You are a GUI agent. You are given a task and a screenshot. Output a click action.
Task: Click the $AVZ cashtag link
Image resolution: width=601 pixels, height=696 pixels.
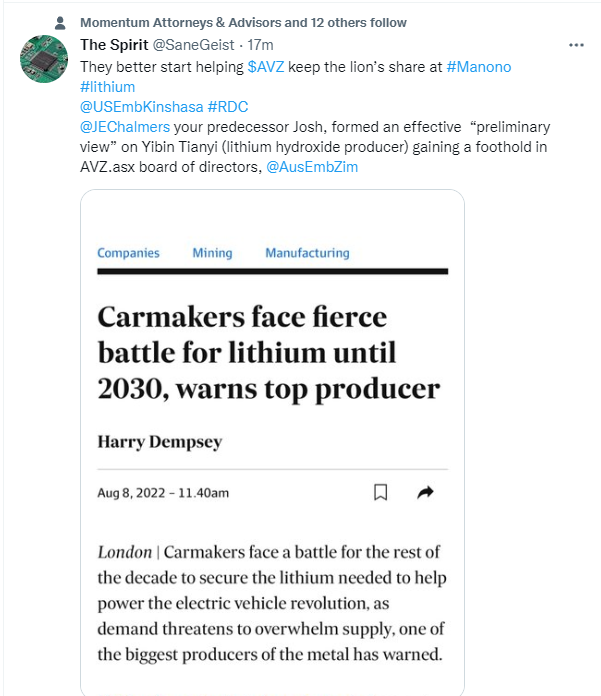(x=266, y=66)
